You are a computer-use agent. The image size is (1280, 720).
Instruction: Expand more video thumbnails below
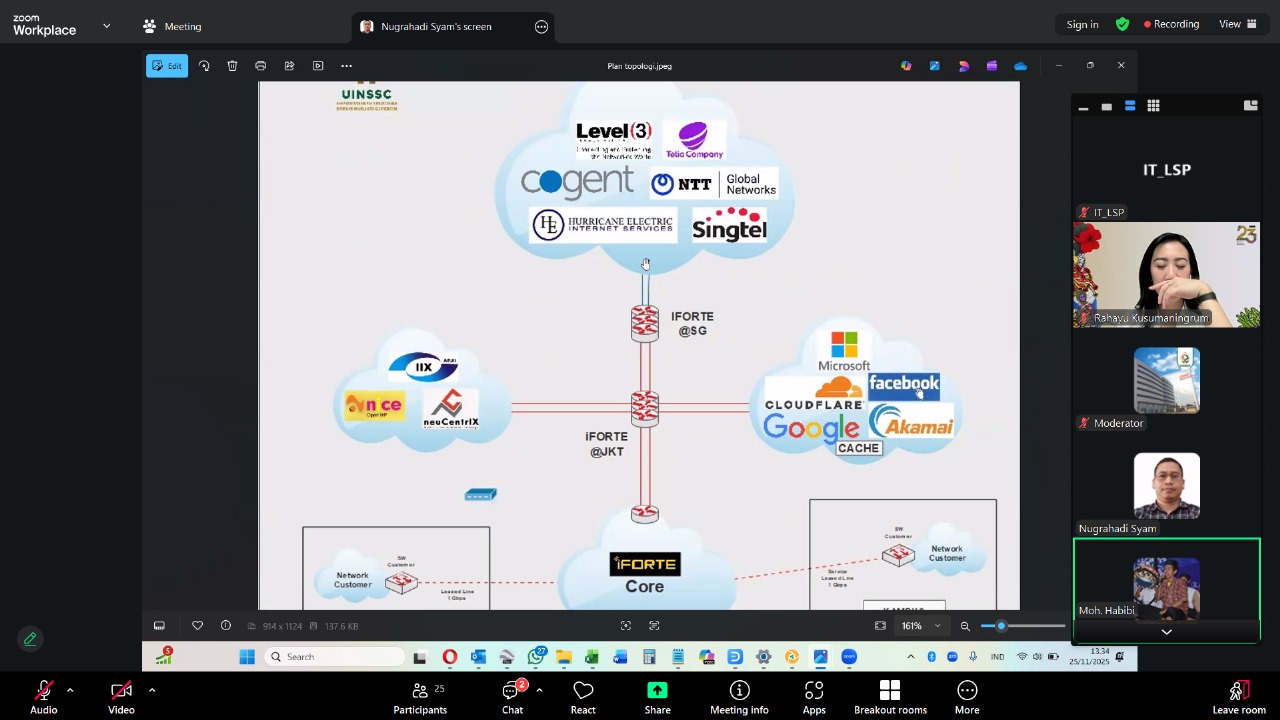click(x=1166, y=632)
